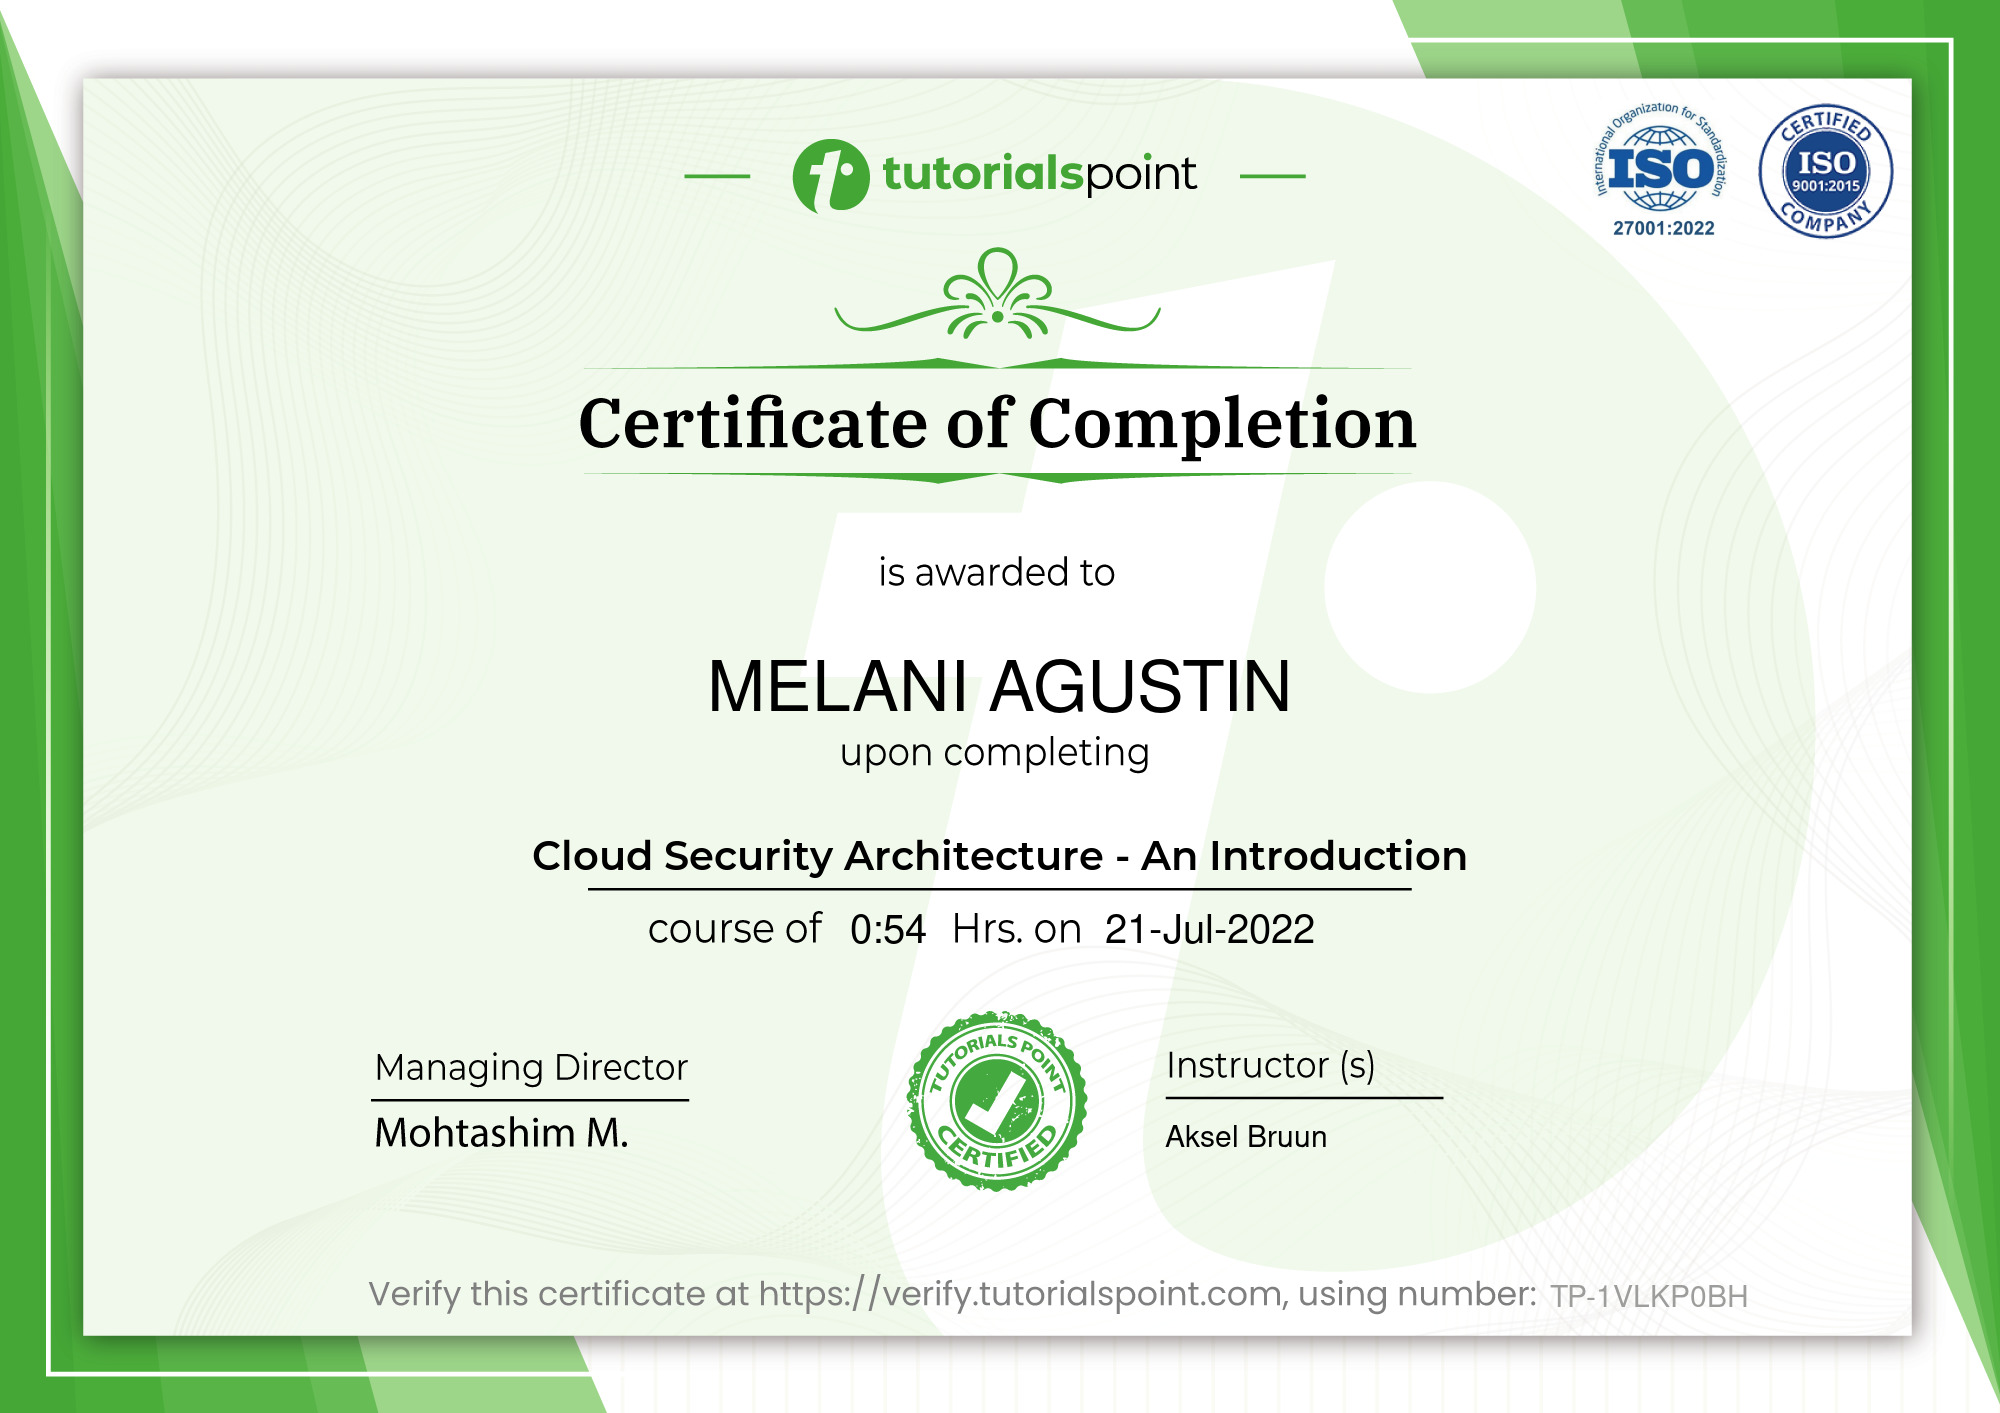
Task: Select the instructor name Aksel Bruun
Action: click(1247, 1137)
